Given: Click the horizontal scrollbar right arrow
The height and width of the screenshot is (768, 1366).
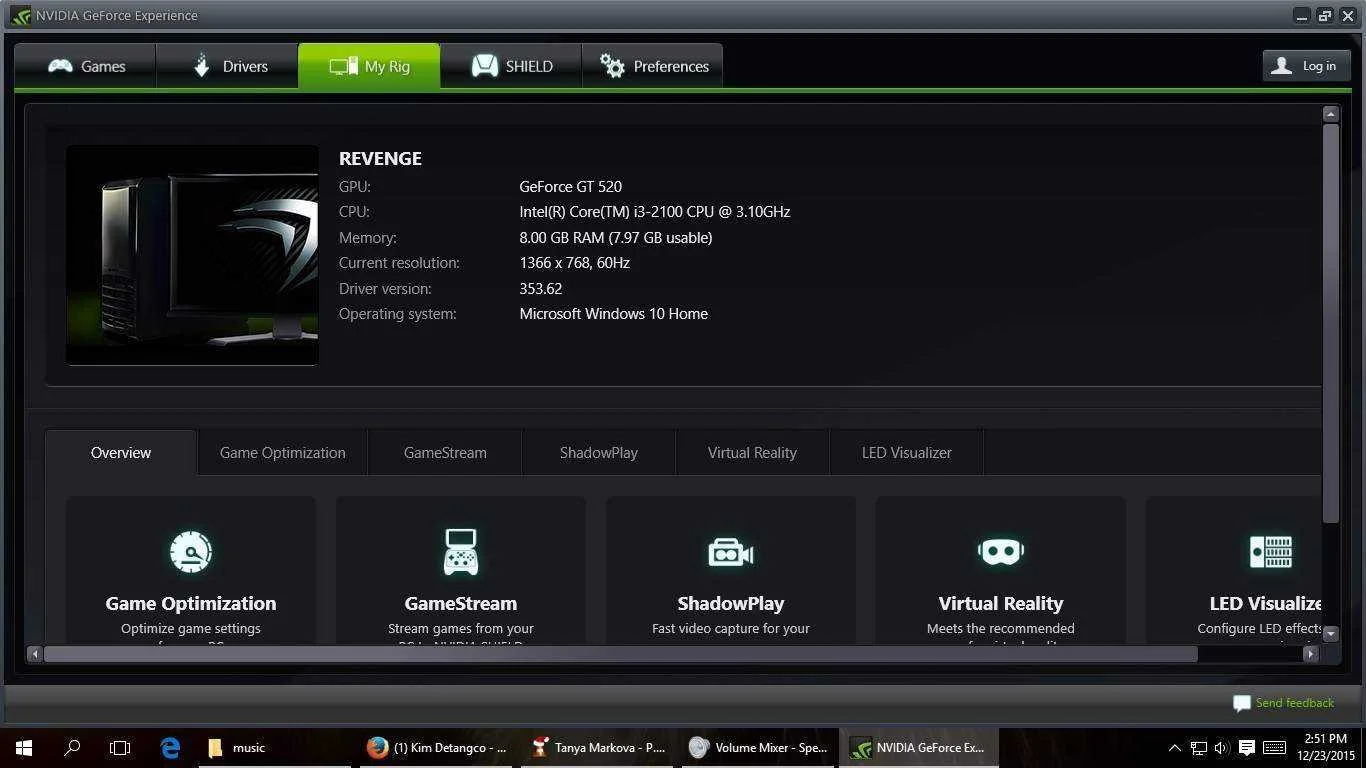Looking at the screenshot, I should [x=1311, y=654].
